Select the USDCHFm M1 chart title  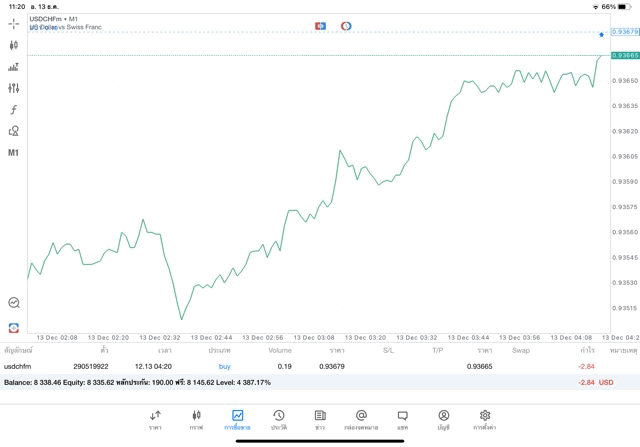tap(53, 19)
